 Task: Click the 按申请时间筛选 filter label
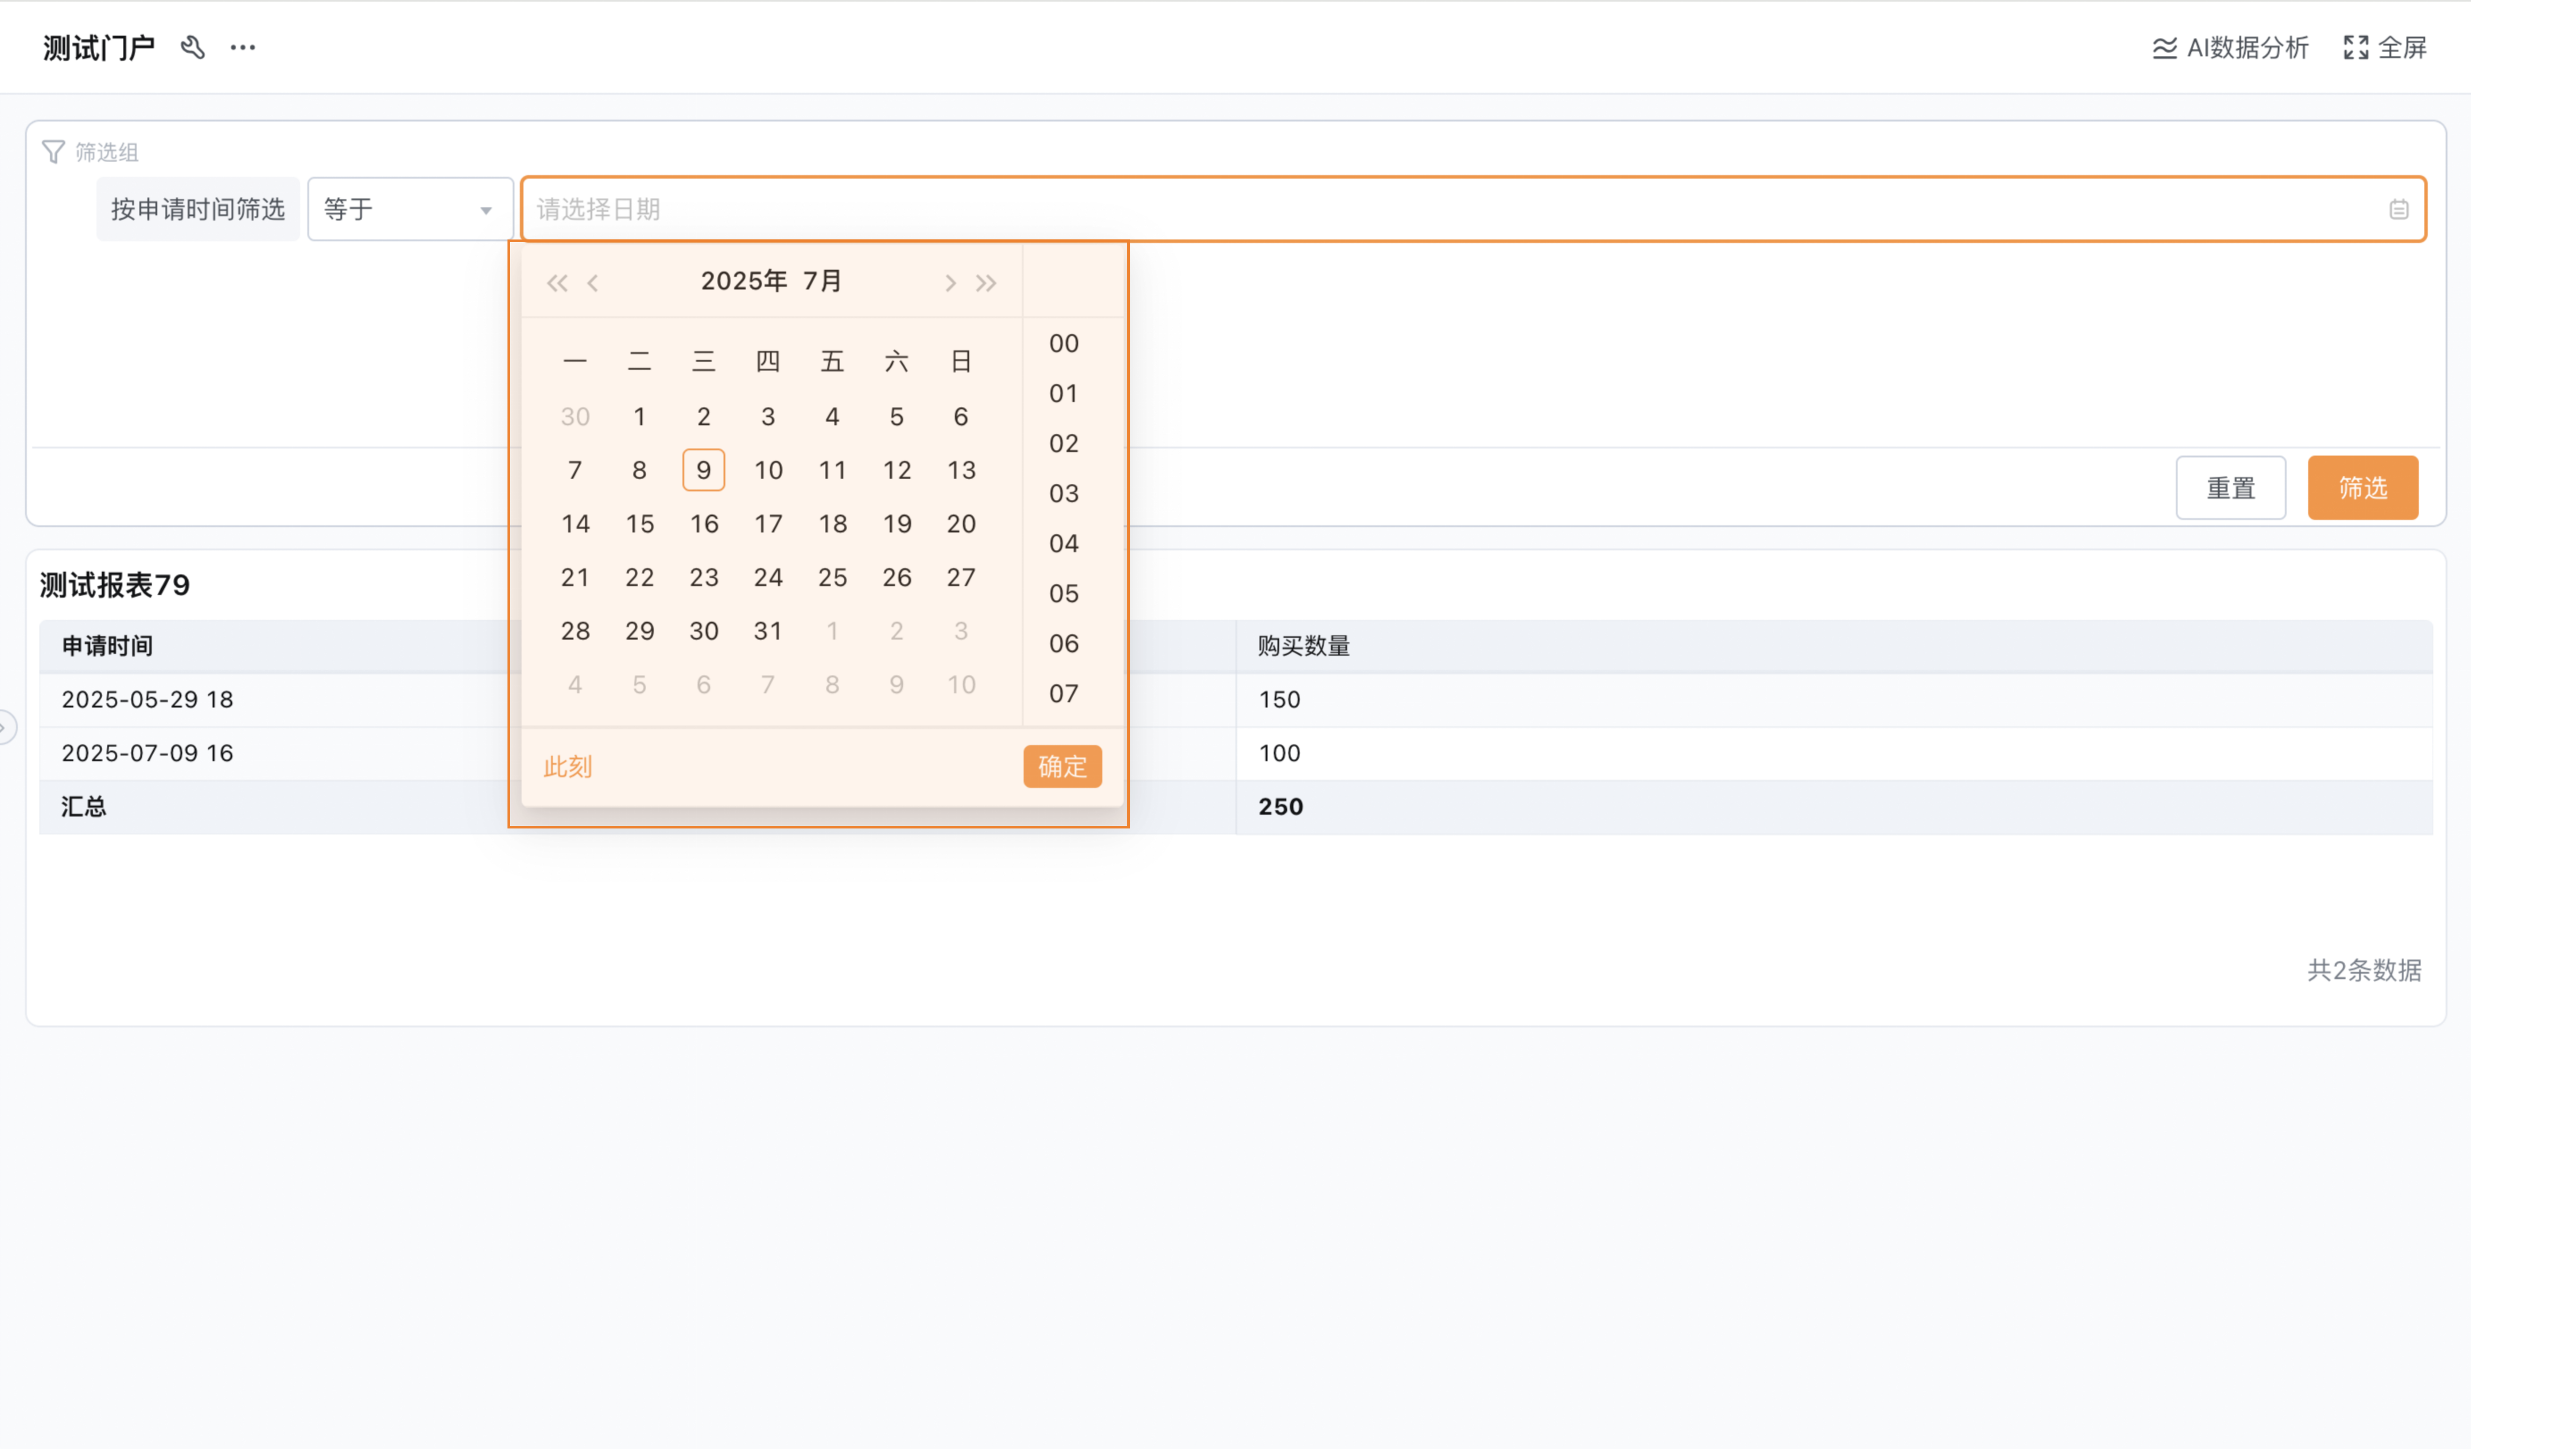click(x=198, y=209)
